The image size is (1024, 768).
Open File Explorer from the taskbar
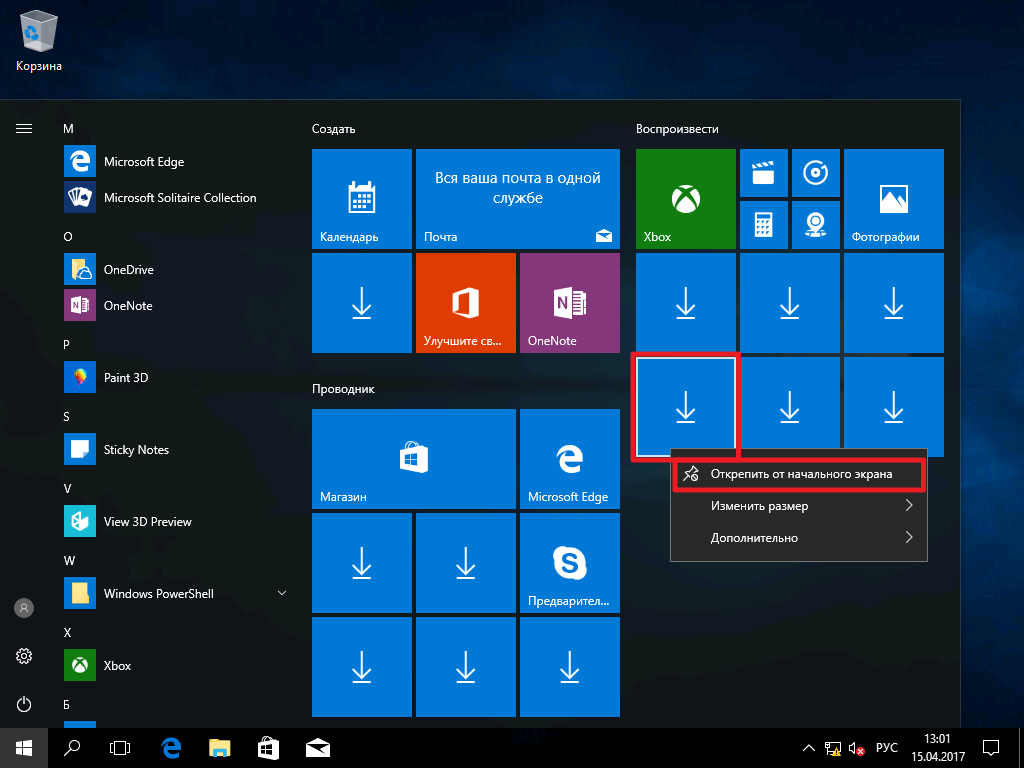(220, 748)
